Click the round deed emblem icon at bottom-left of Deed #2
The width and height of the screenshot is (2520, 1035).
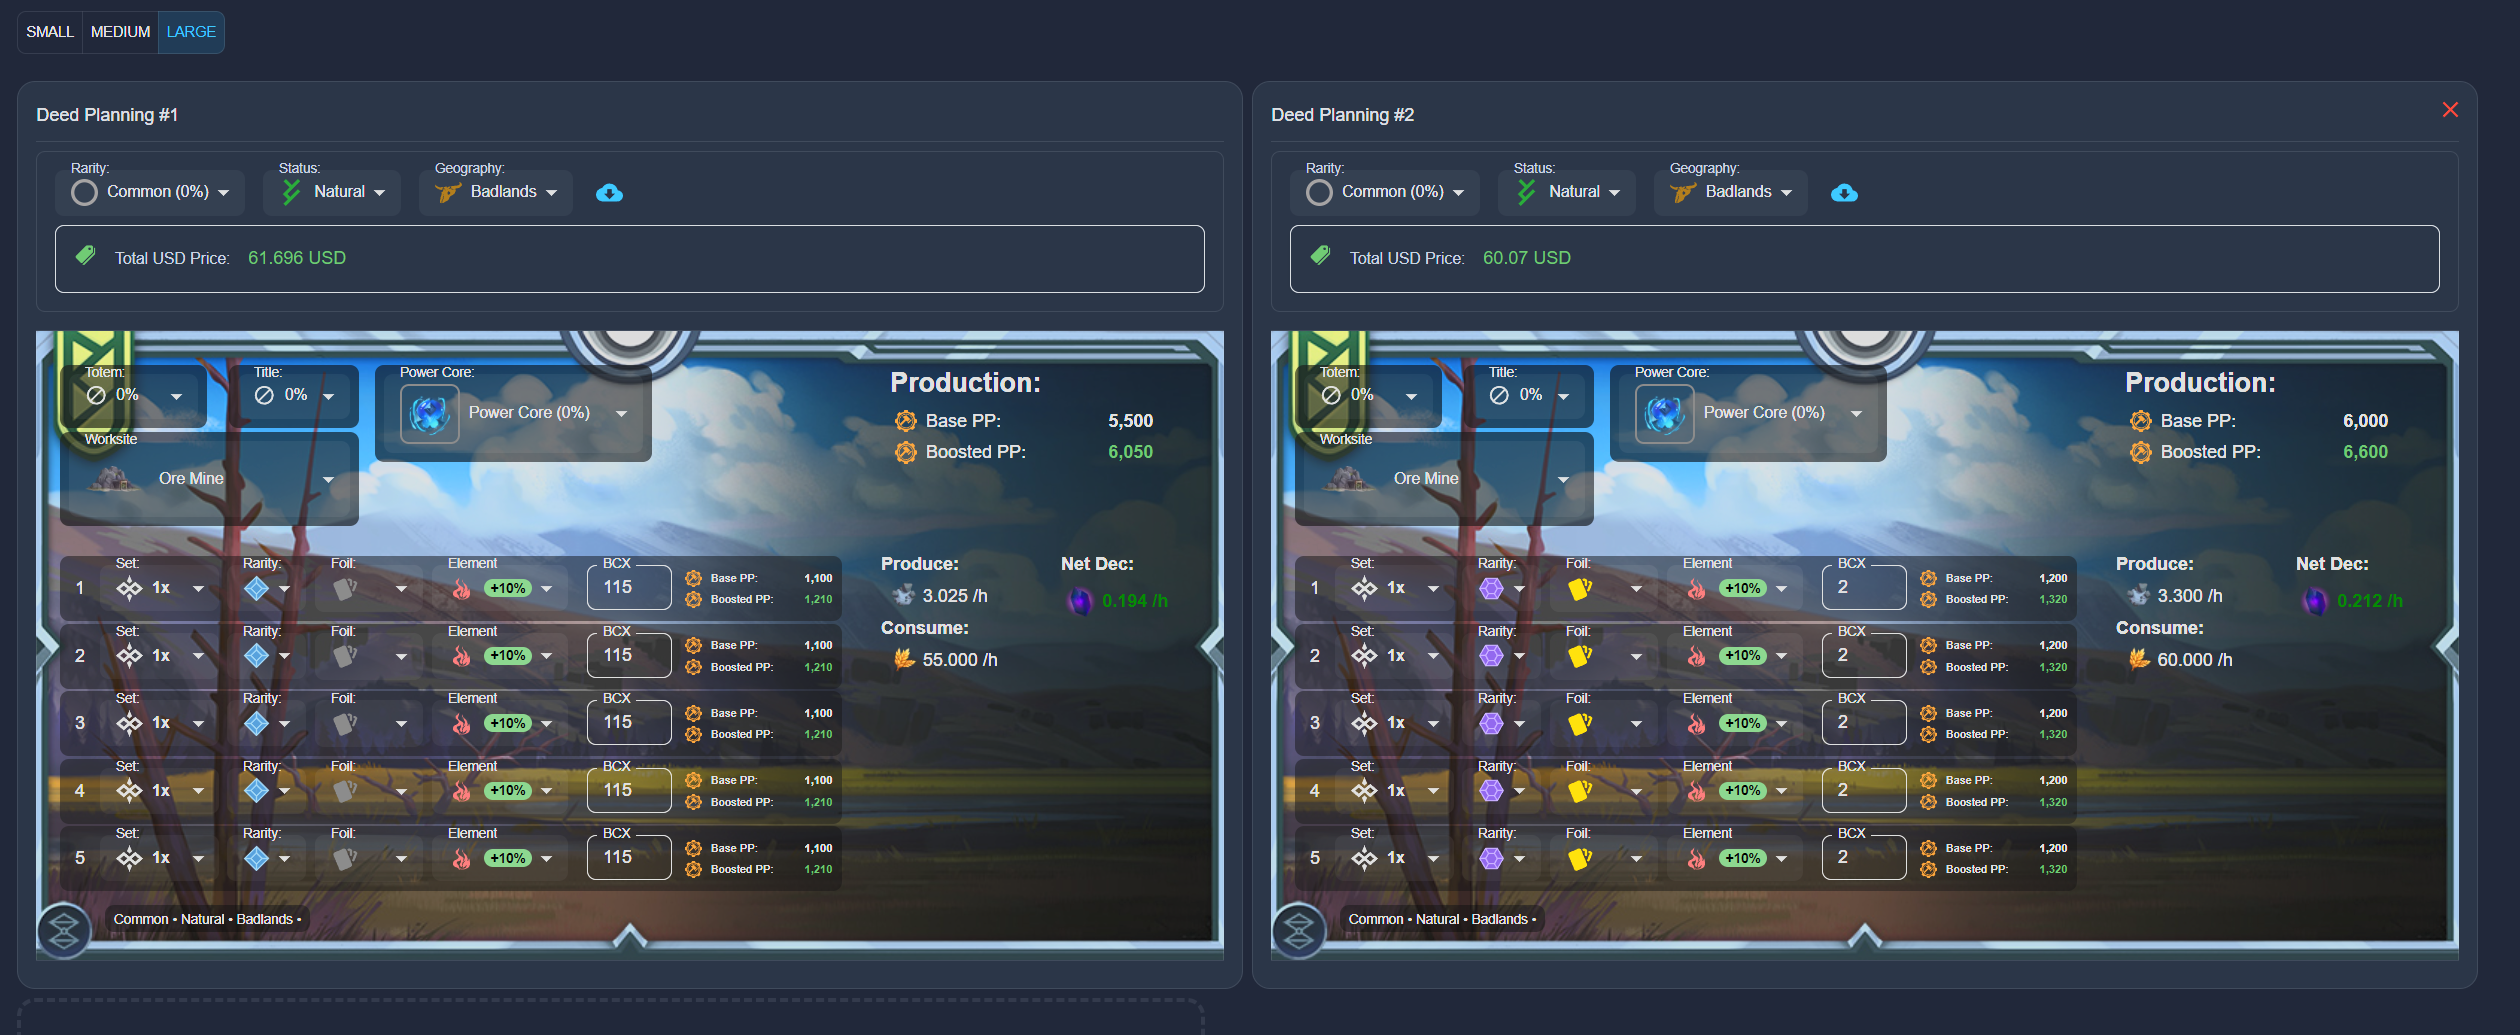(1299, 931)
